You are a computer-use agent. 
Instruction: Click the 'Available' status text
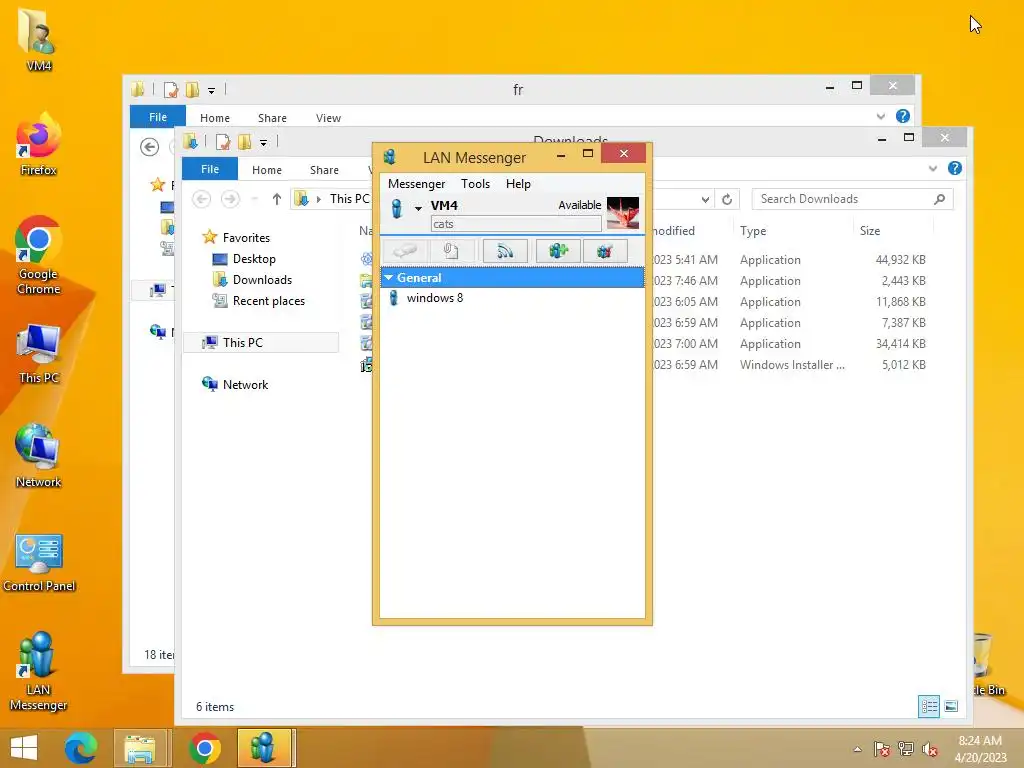tap(579, 205)
